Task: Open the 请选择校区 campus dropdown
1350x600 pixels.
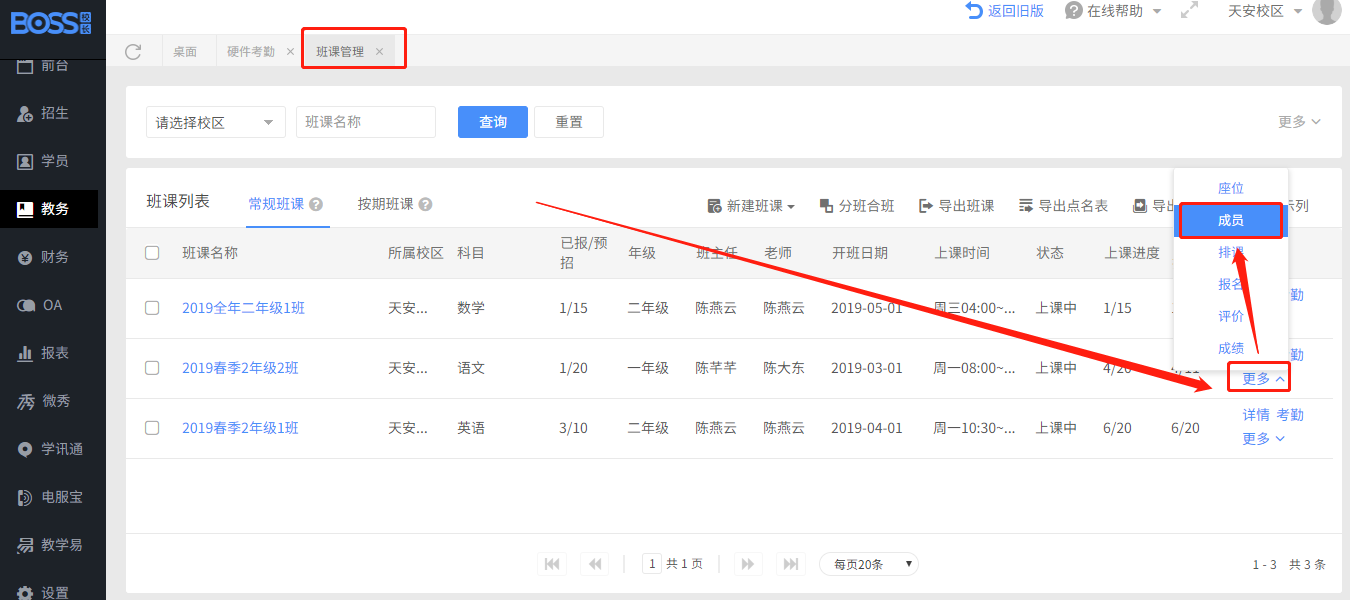Action: click(215, 122)
